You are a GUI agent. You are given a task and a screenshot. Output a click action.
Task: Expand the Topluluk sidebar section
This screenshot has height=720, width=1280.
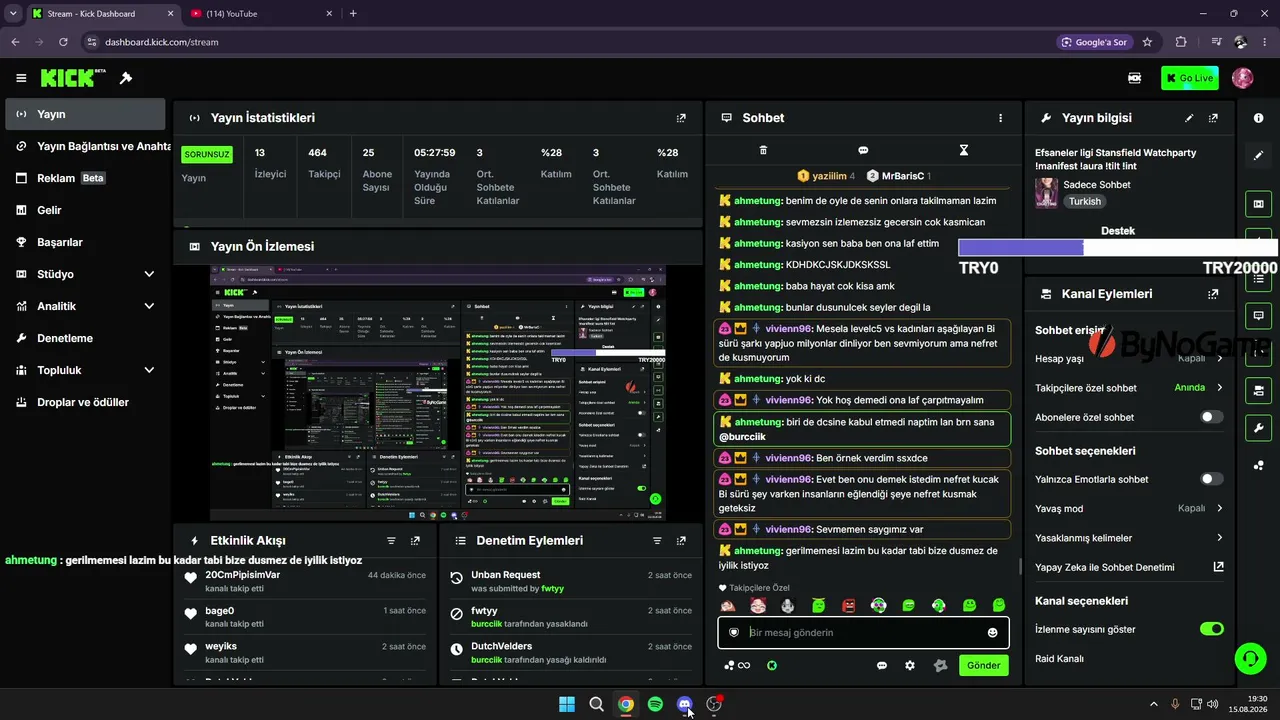pyautogui.click(x=149, y=370)
